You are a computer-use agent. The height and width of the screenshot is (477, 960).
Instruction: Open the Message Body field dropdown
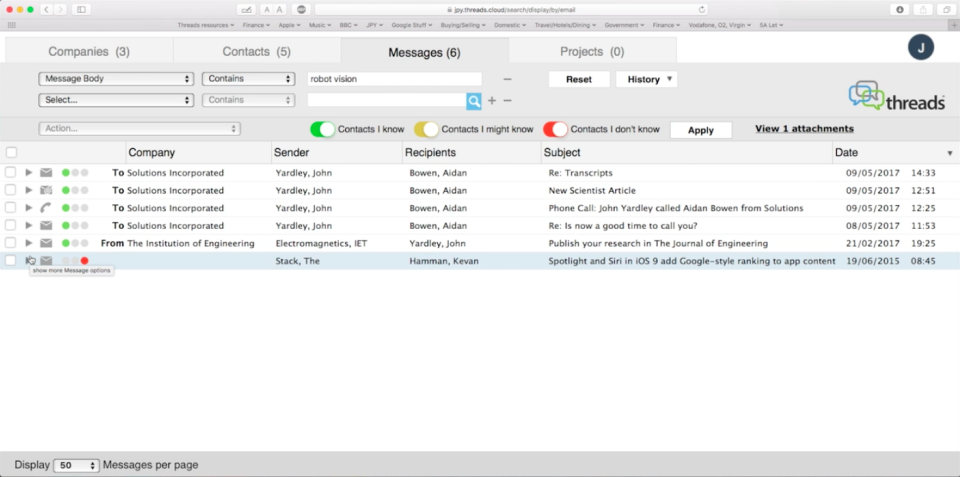pos(116,79)
